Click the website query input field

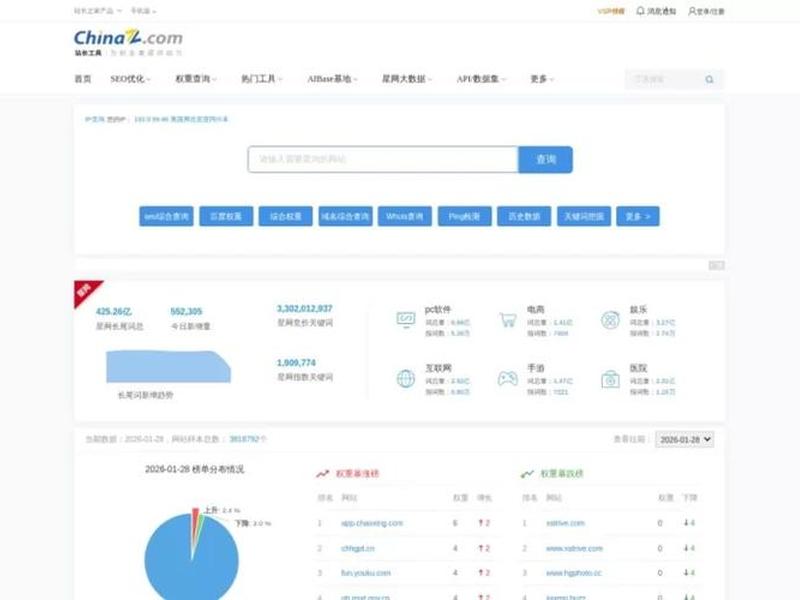click(x=383, y=160)
